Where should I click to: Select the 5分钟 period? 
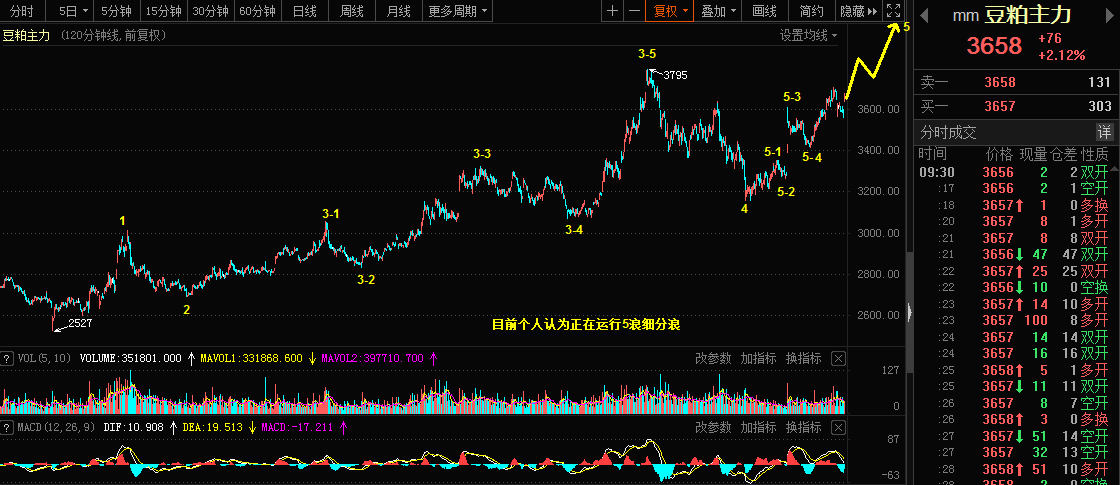tap(116, 11)
